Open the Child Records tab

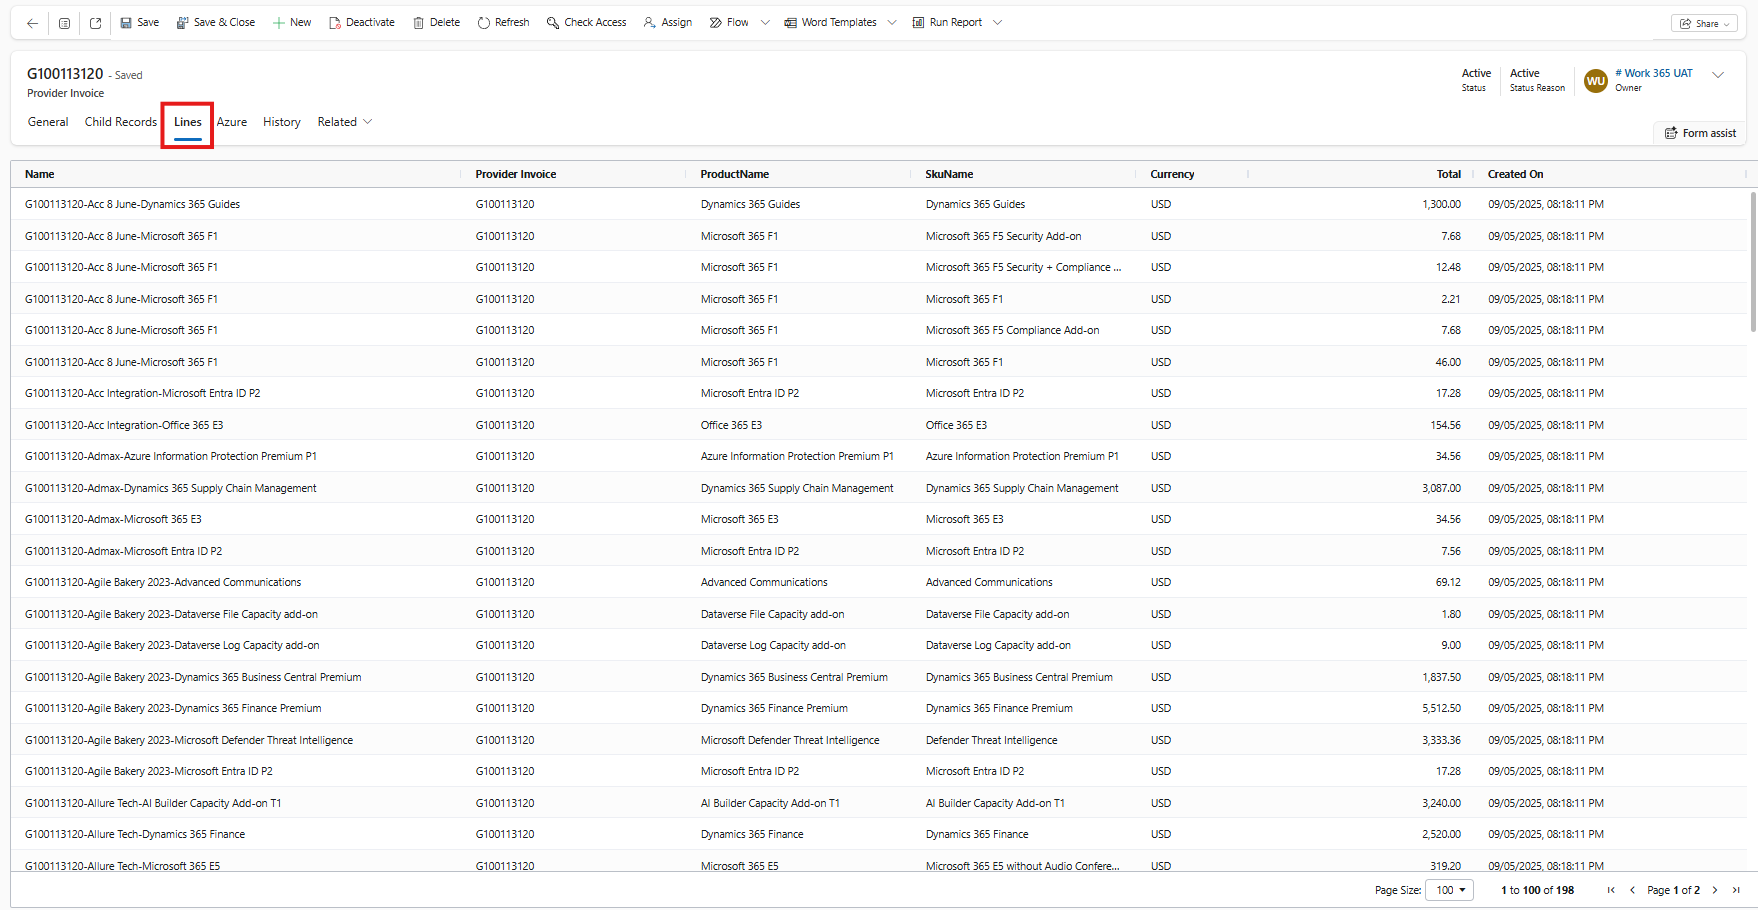click(121, 122)
